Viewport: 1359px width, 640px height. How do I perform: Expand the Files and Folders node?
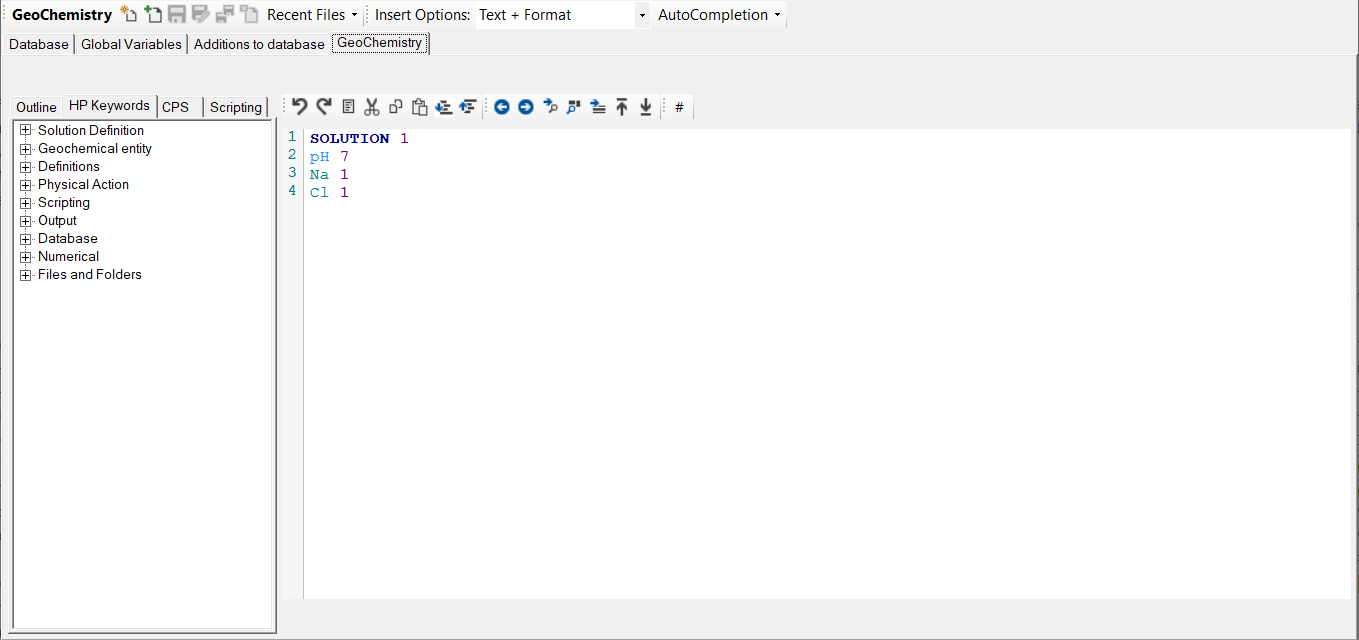coord(26,275)
